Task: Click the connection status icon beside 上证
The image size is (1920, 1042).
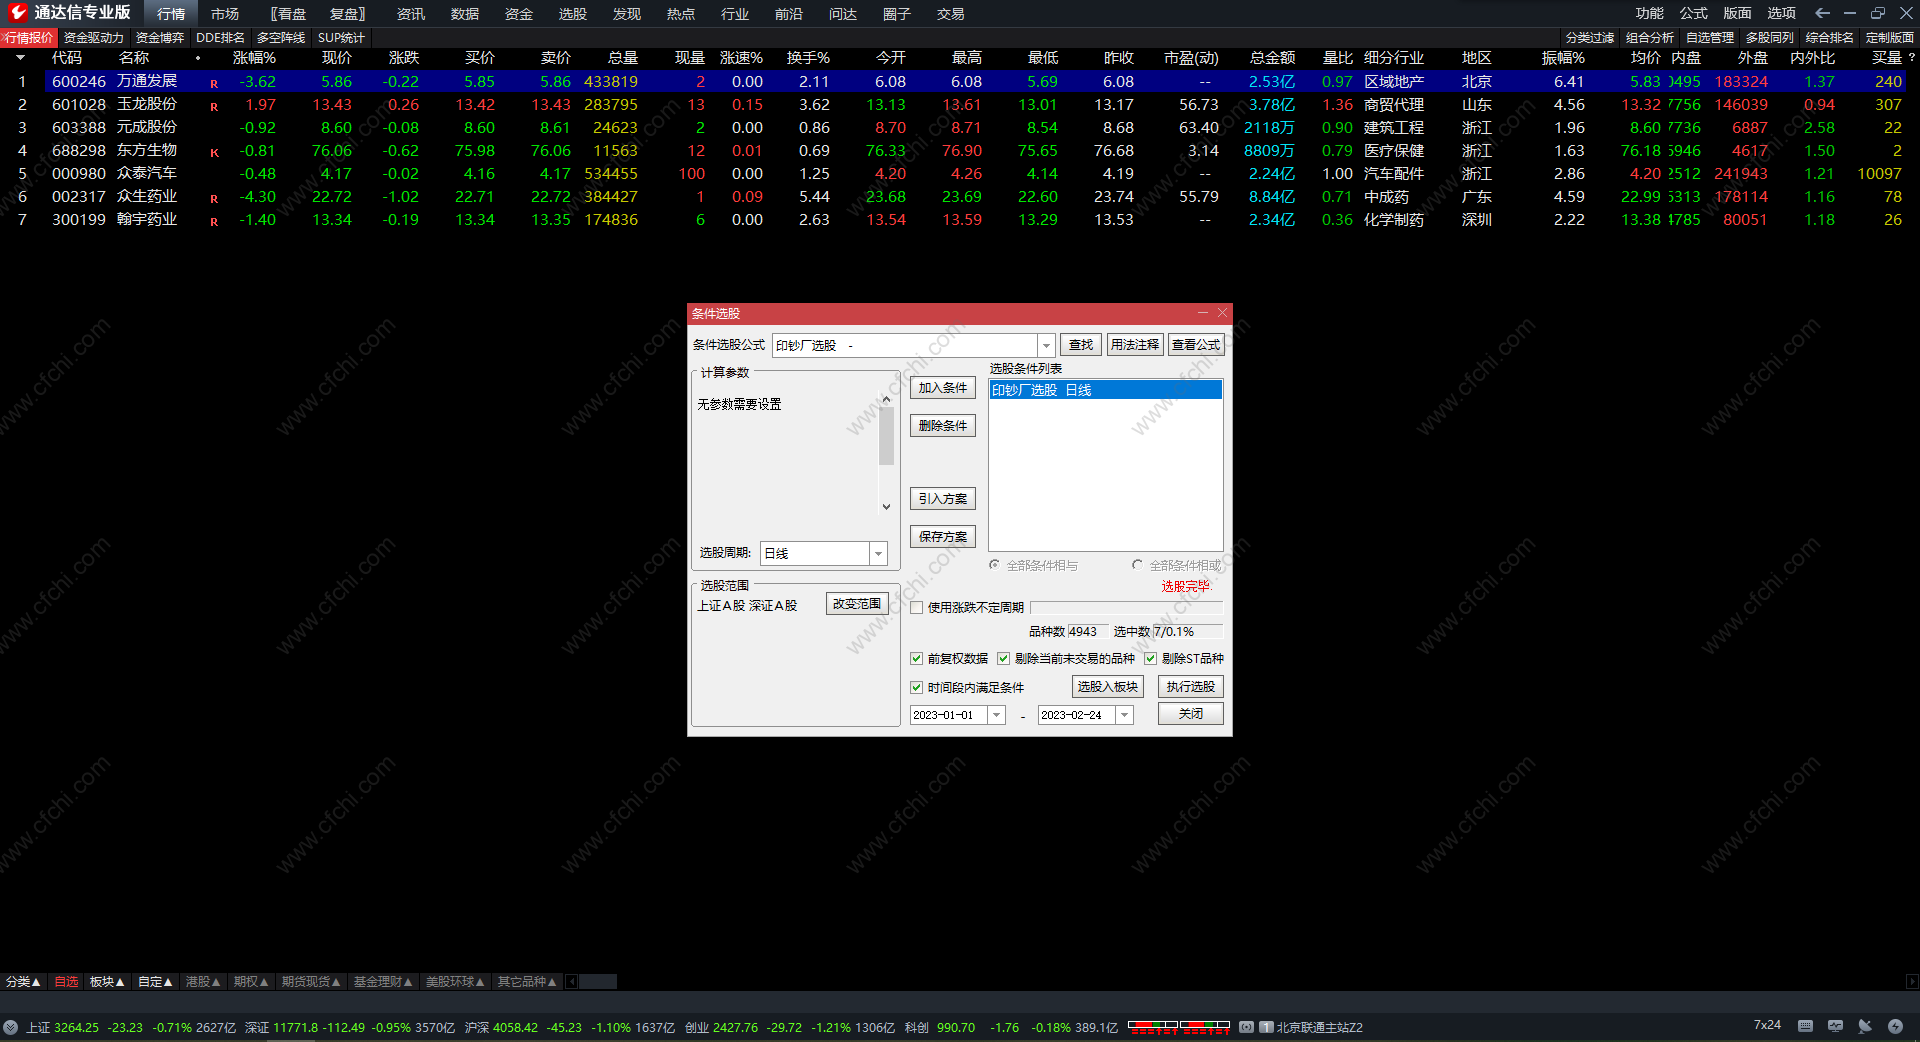Action: tap(10, 1027)
